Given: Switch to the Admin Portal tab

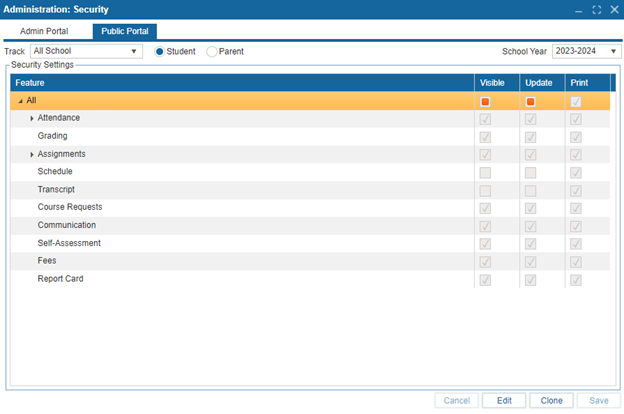Looking at the screenshot, I should (46, 31).
